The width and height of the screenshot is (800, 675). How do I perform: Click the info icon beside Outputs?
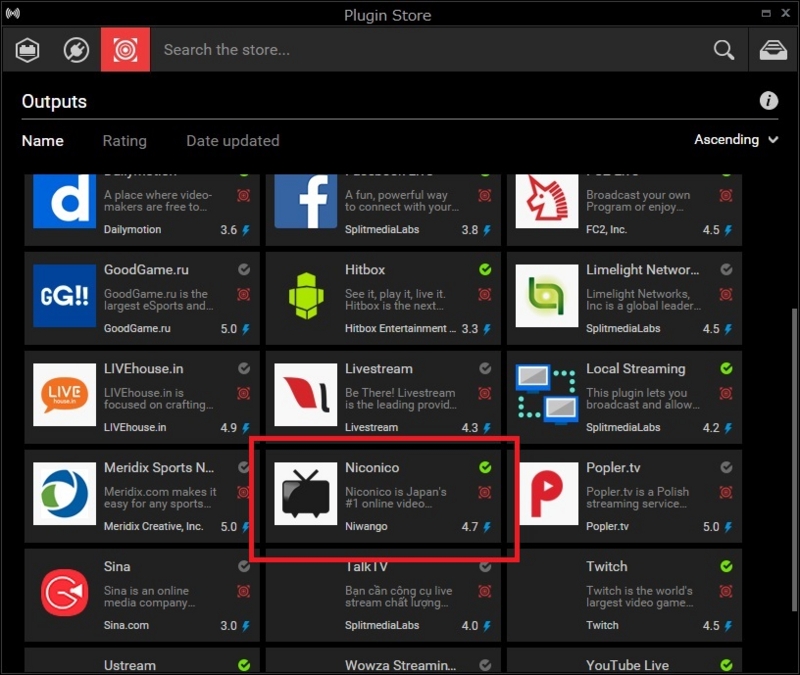click(768, 101)
